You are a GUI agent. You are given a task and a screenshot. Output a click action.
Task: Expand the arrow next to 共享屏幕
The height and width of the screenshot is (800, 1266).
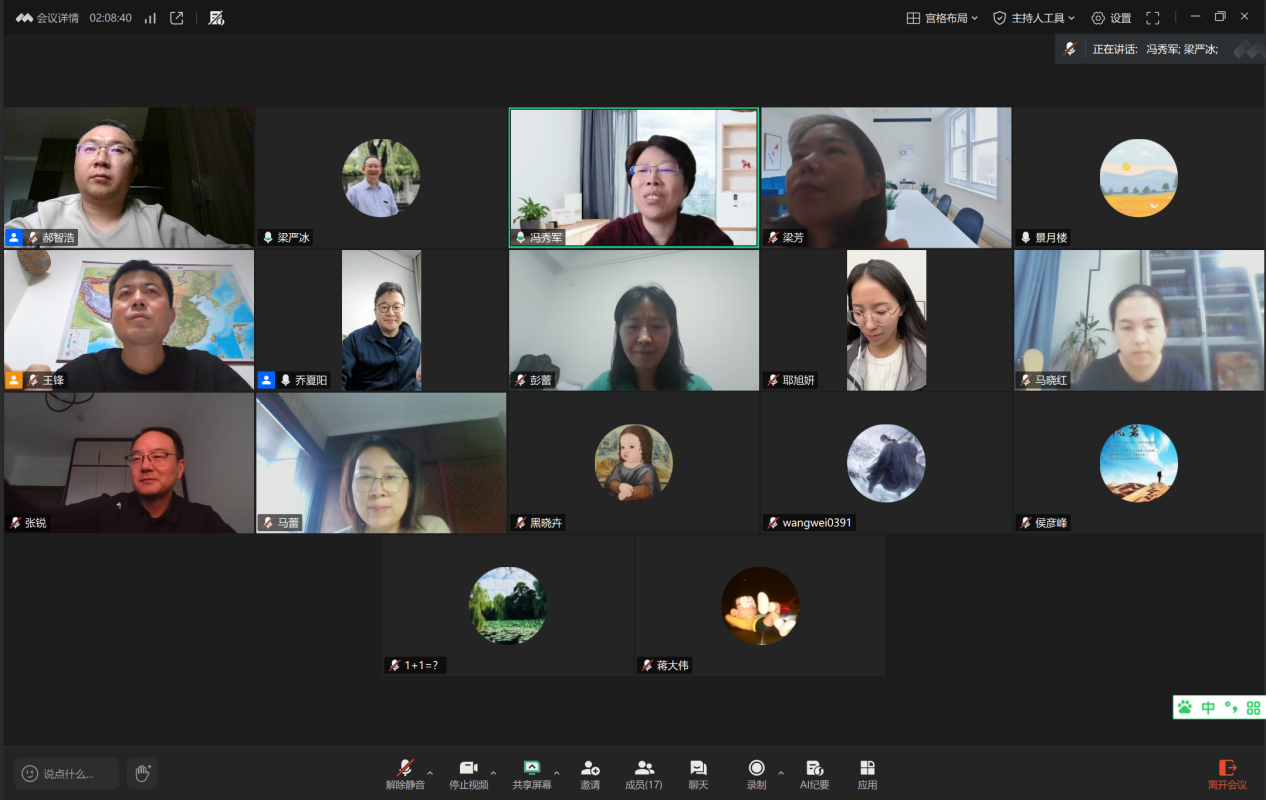(557, 773)
